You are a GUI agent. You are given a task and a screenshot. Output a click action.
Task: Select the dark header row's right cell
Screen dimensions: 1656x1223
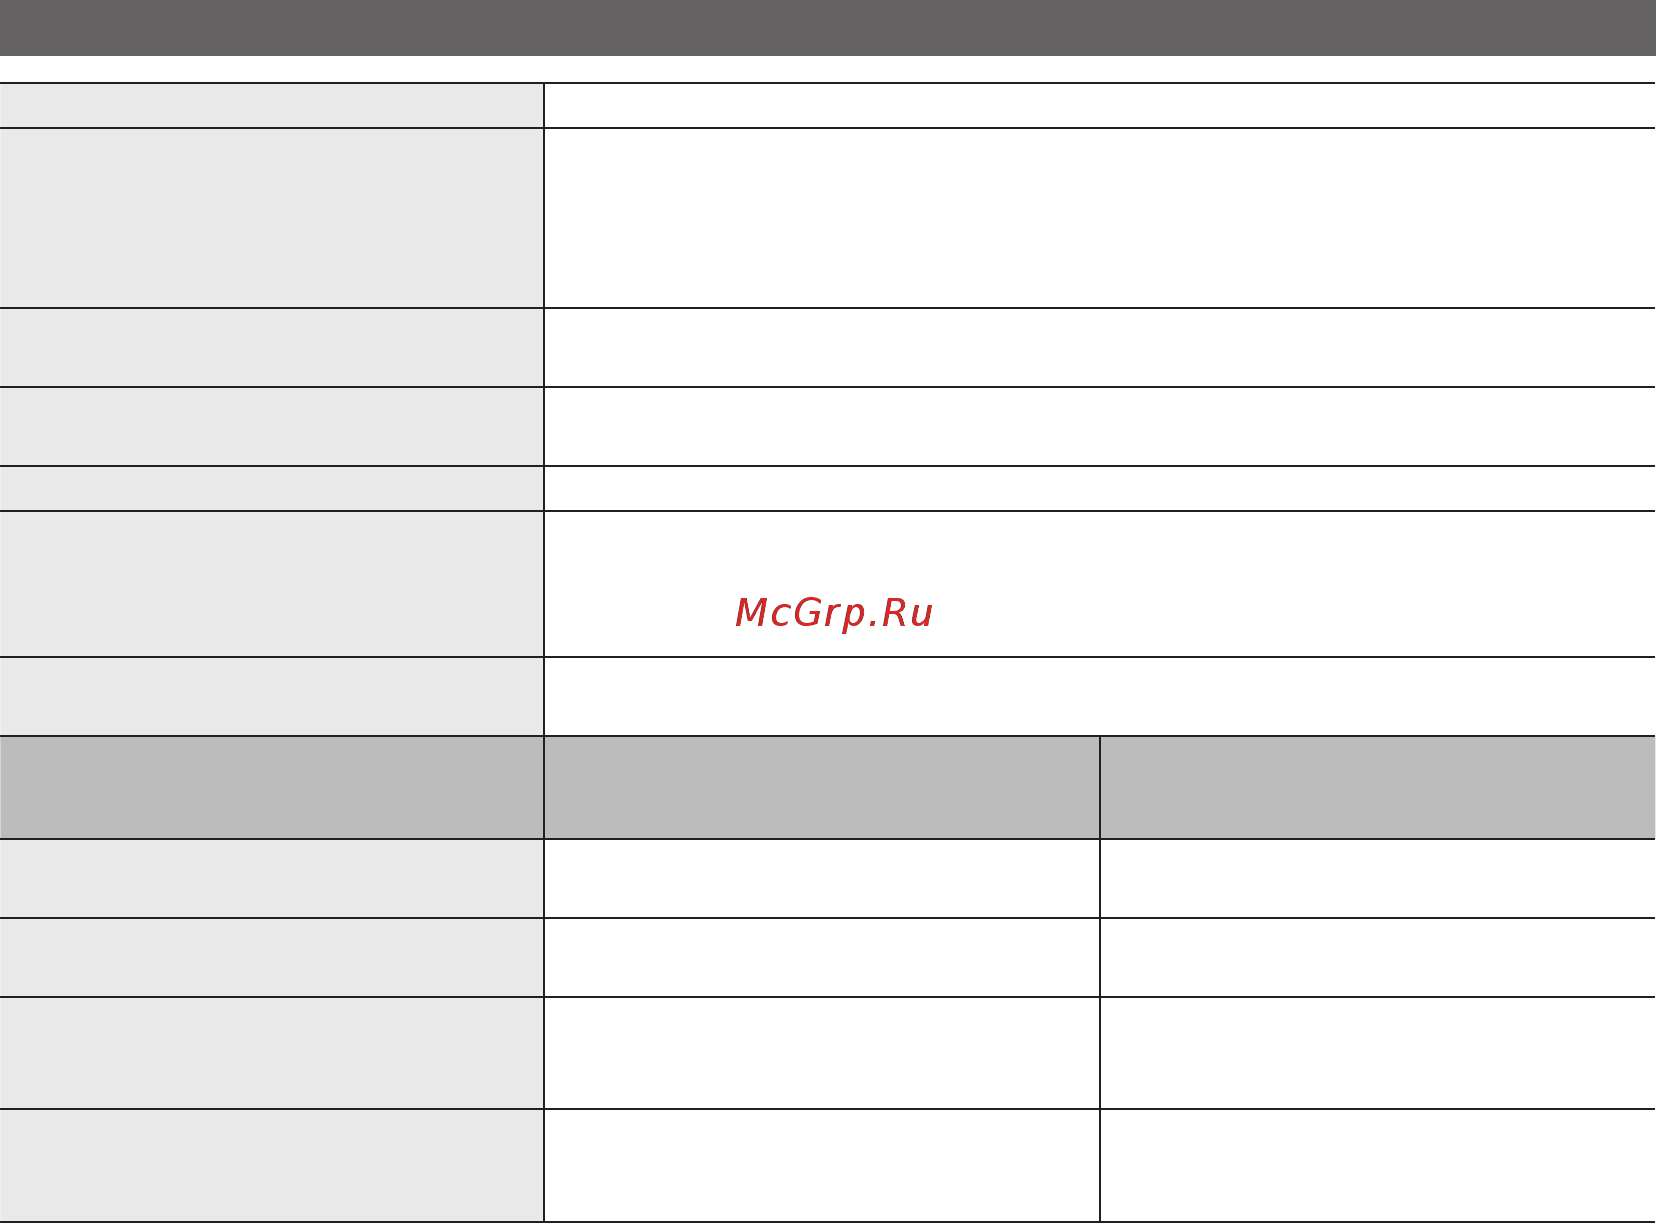click(x=1379, y=788)
